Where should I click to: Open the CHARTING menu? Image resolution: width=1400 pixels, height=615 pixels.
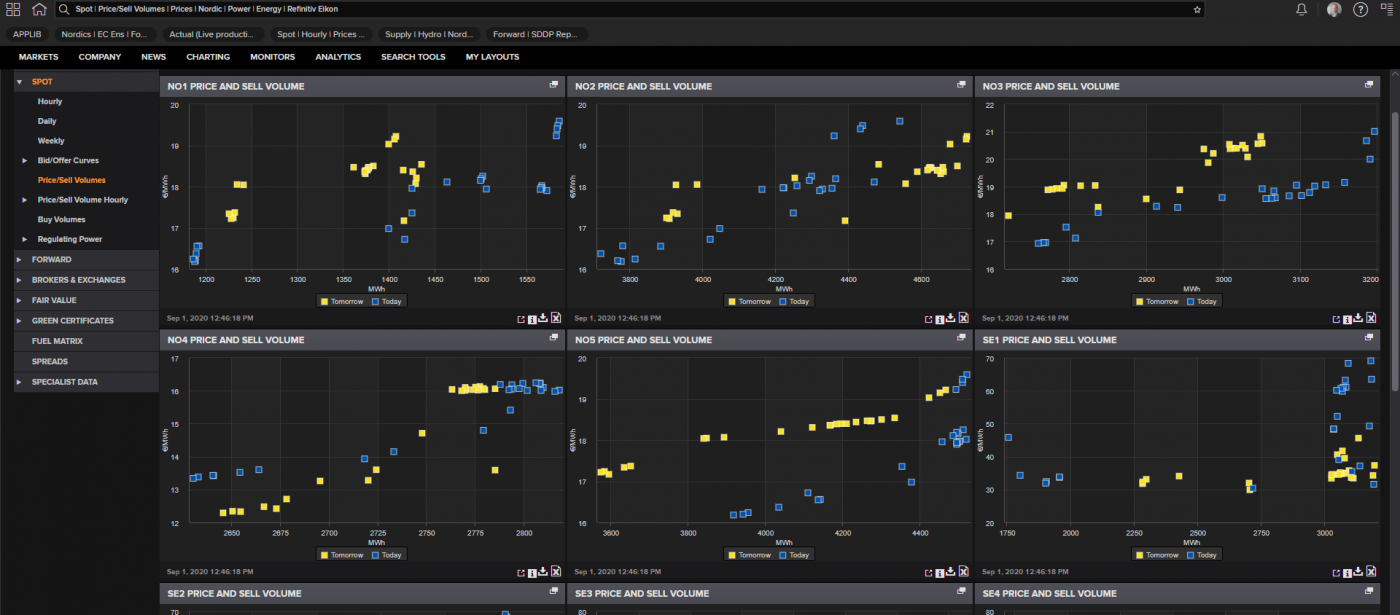click(208, 57)
